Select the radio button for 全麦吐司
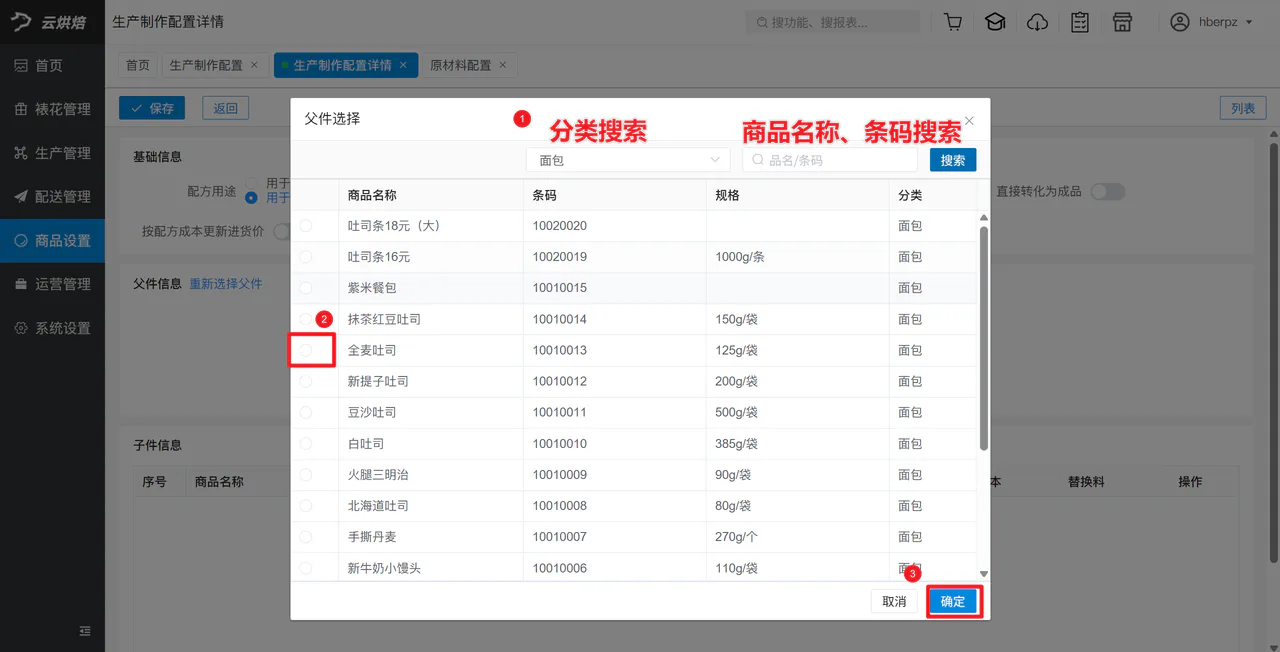Viewport: 1280px width, 652px height. point(306,350)
